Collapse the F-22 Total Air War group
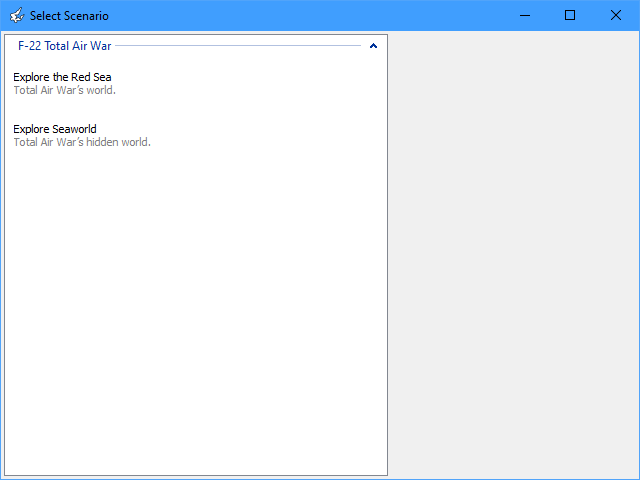 pyautogui.click(x=373, y=46)
